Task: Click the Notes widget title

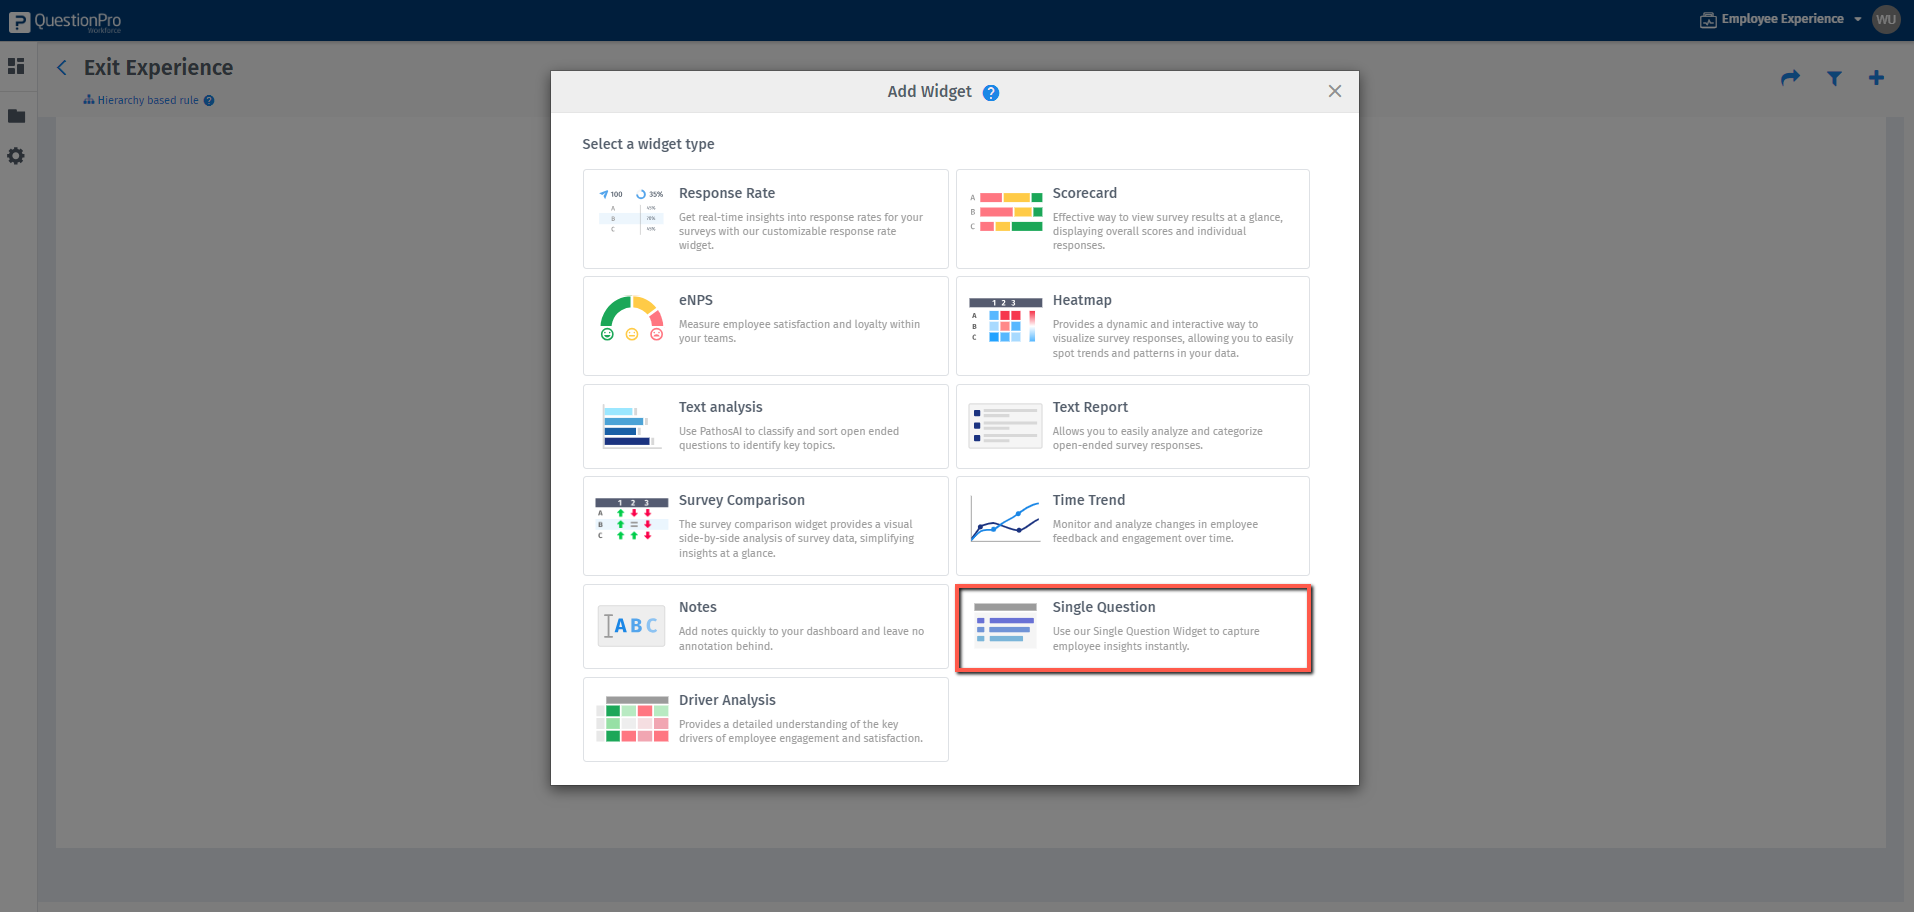Action: [698, 607]
